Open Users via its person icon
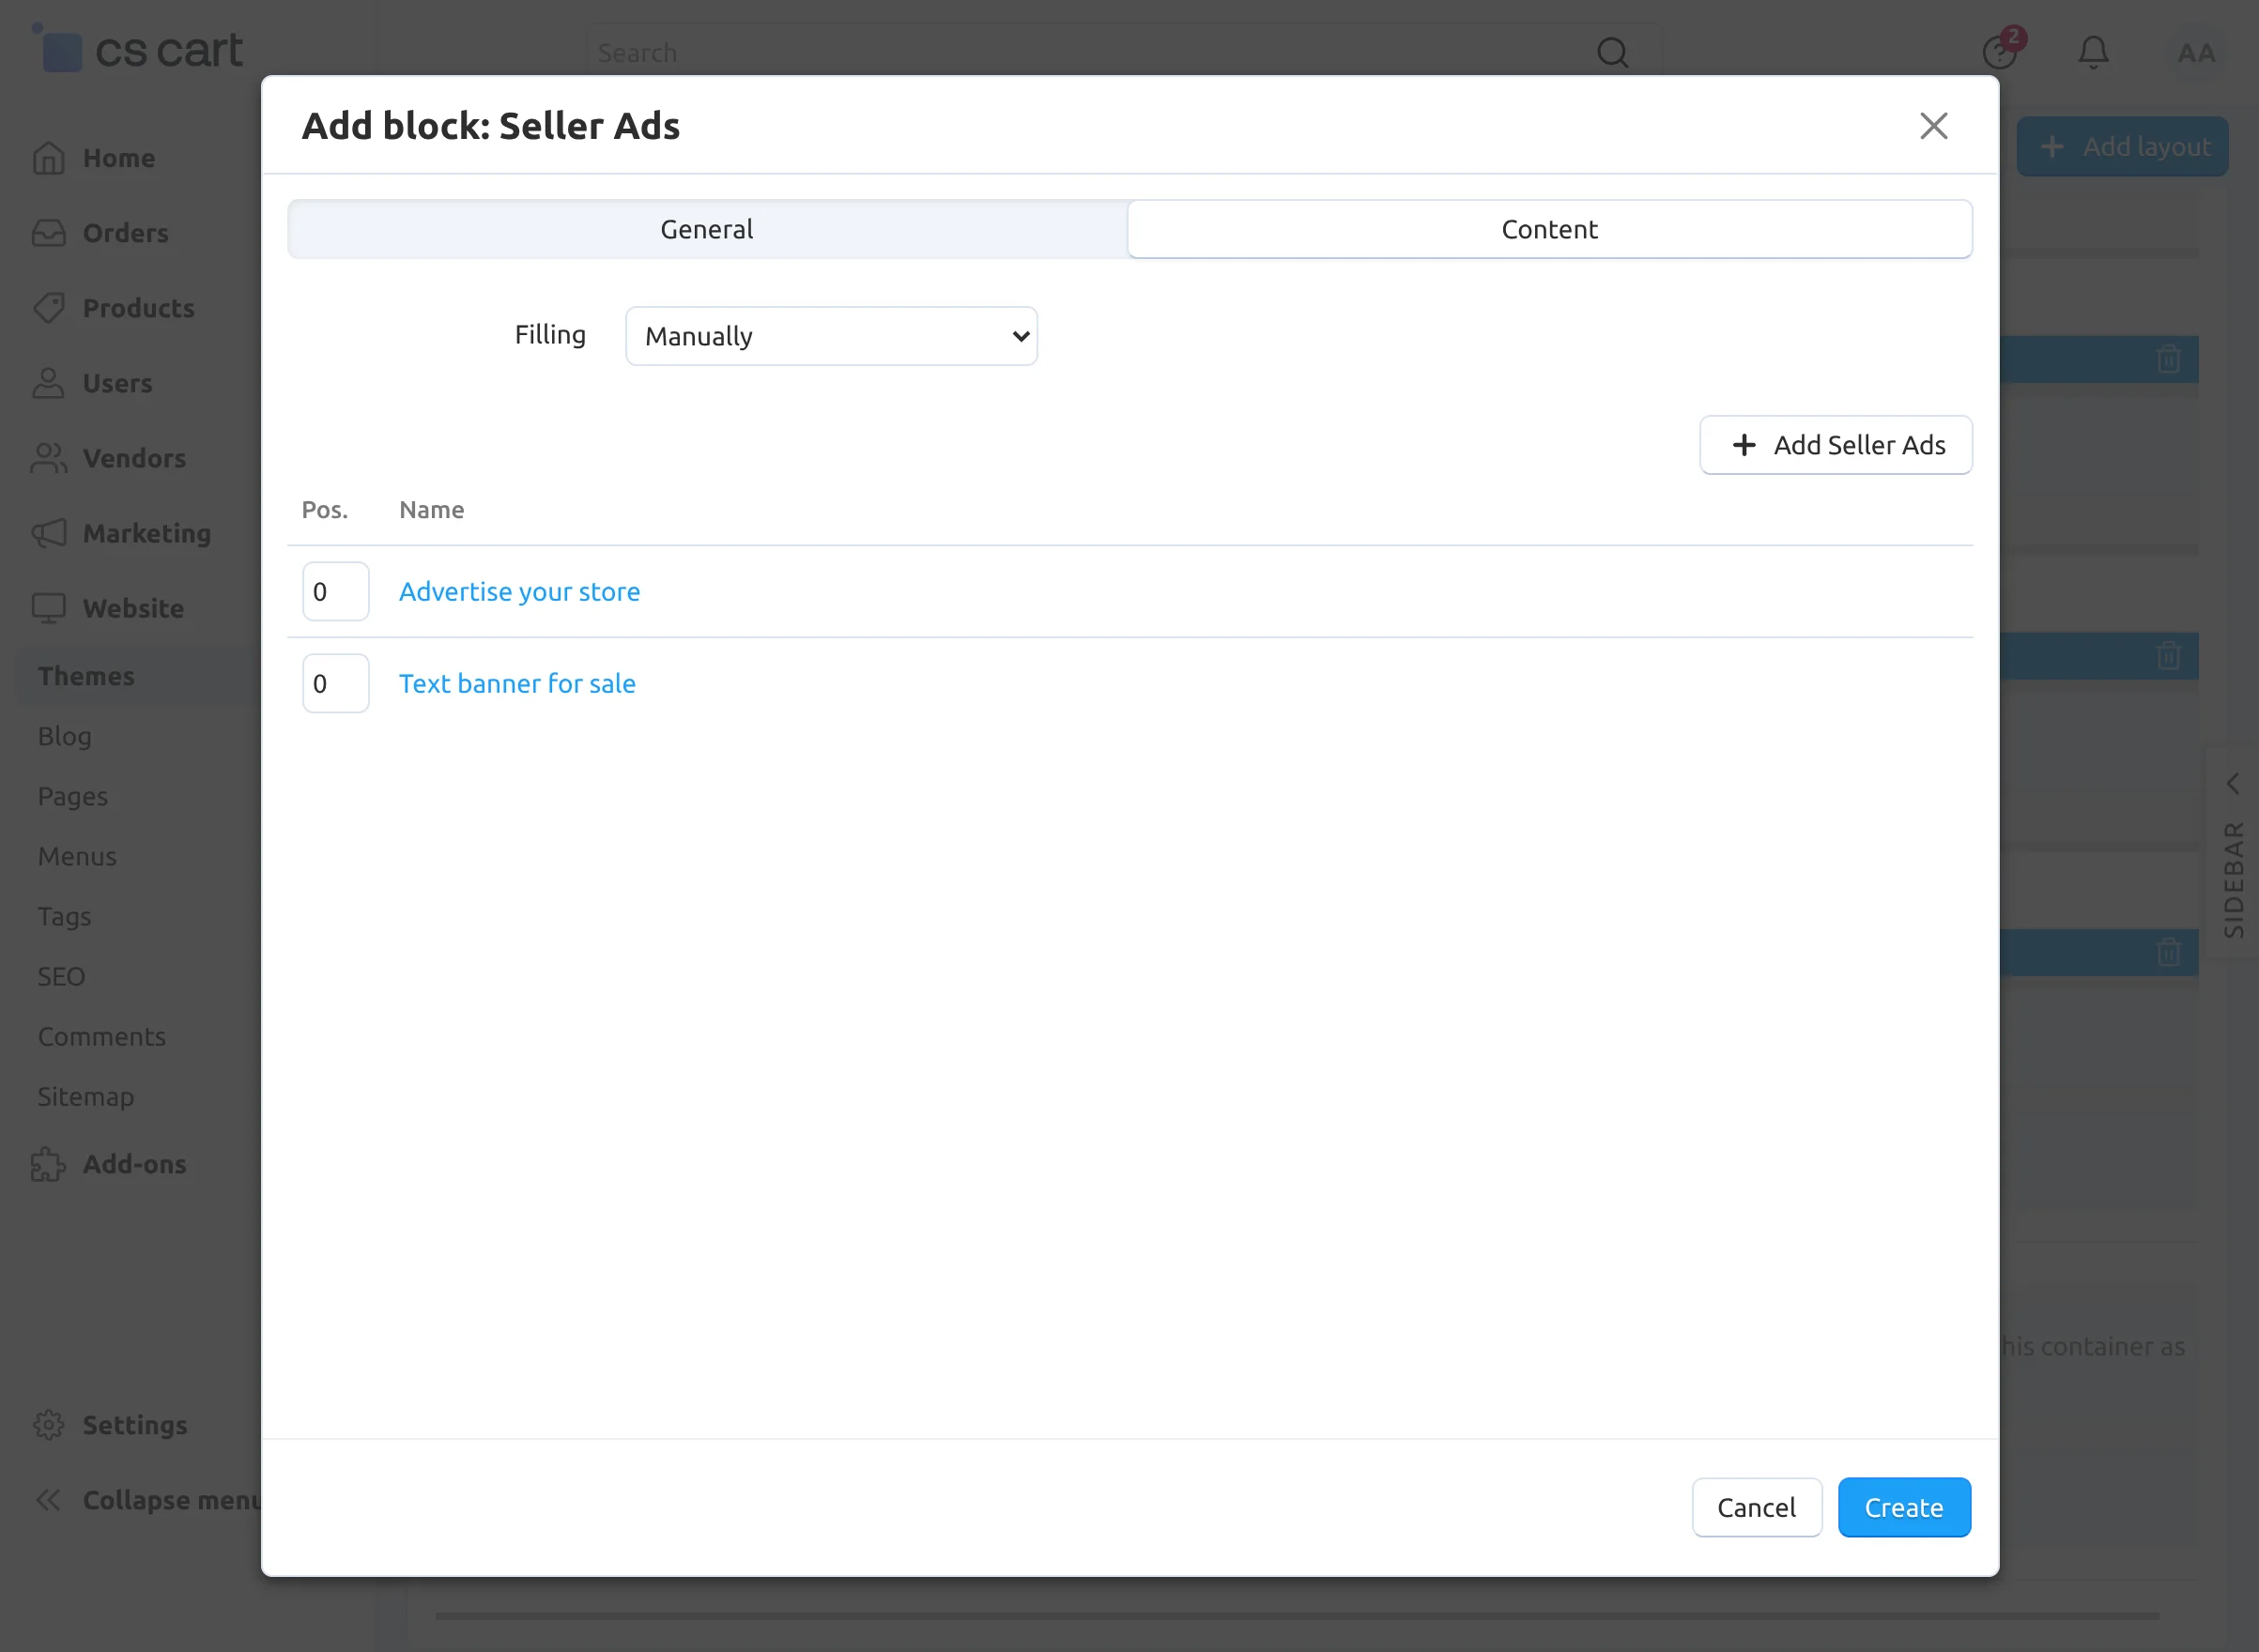The width and height of the screenshot is (2259, 1652). point(48,383)
